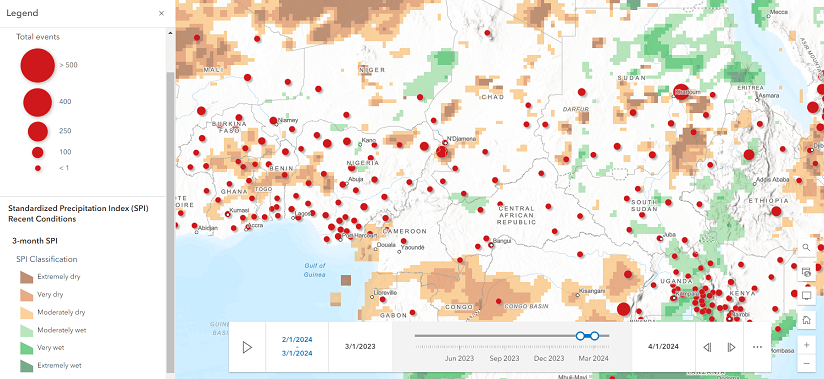Click the event marker at N'Djamena

[x=442, y=151]
